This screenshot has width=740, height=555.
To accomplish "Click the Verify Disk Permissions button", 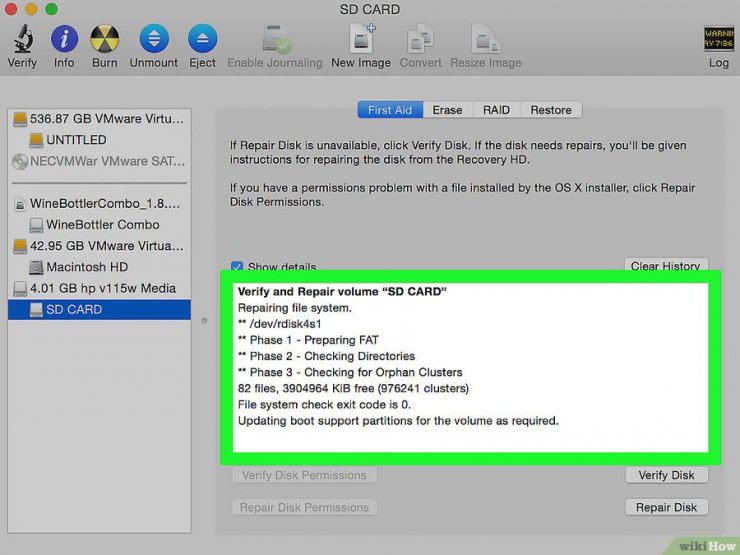I will coord(304,475).
